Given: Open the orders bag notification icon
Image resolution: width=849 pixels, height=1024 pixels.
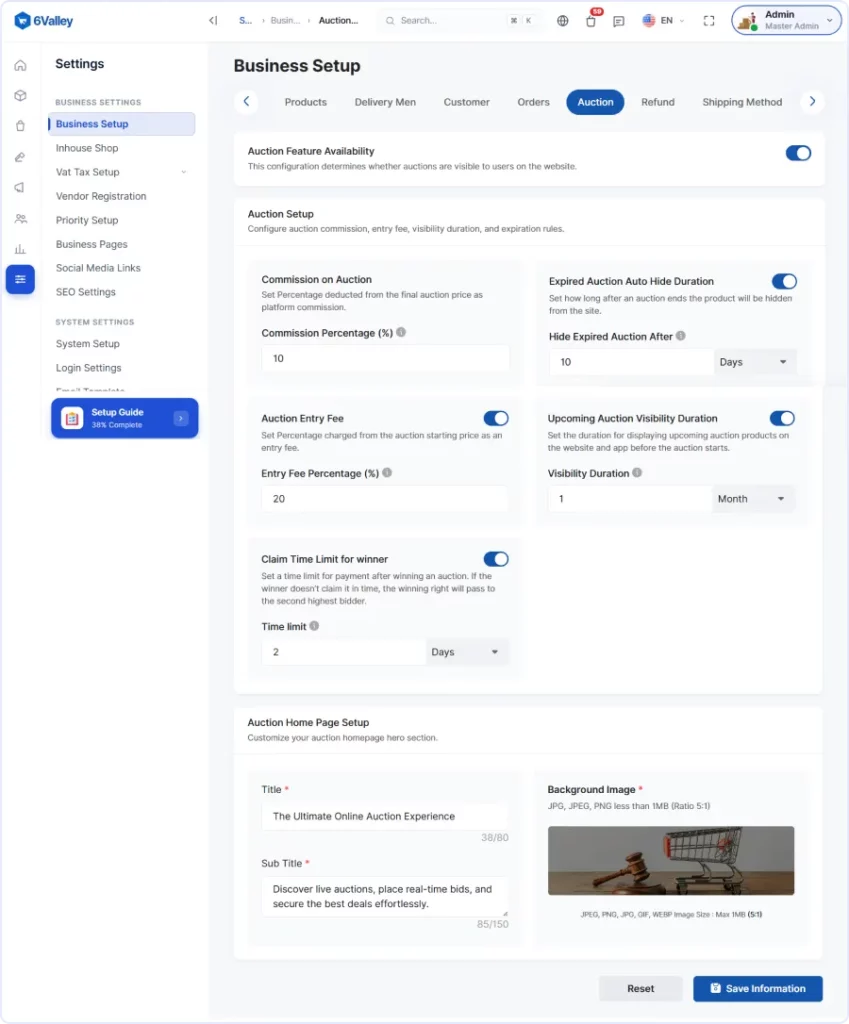Looking at the screenshot, I should coord(591,20).
